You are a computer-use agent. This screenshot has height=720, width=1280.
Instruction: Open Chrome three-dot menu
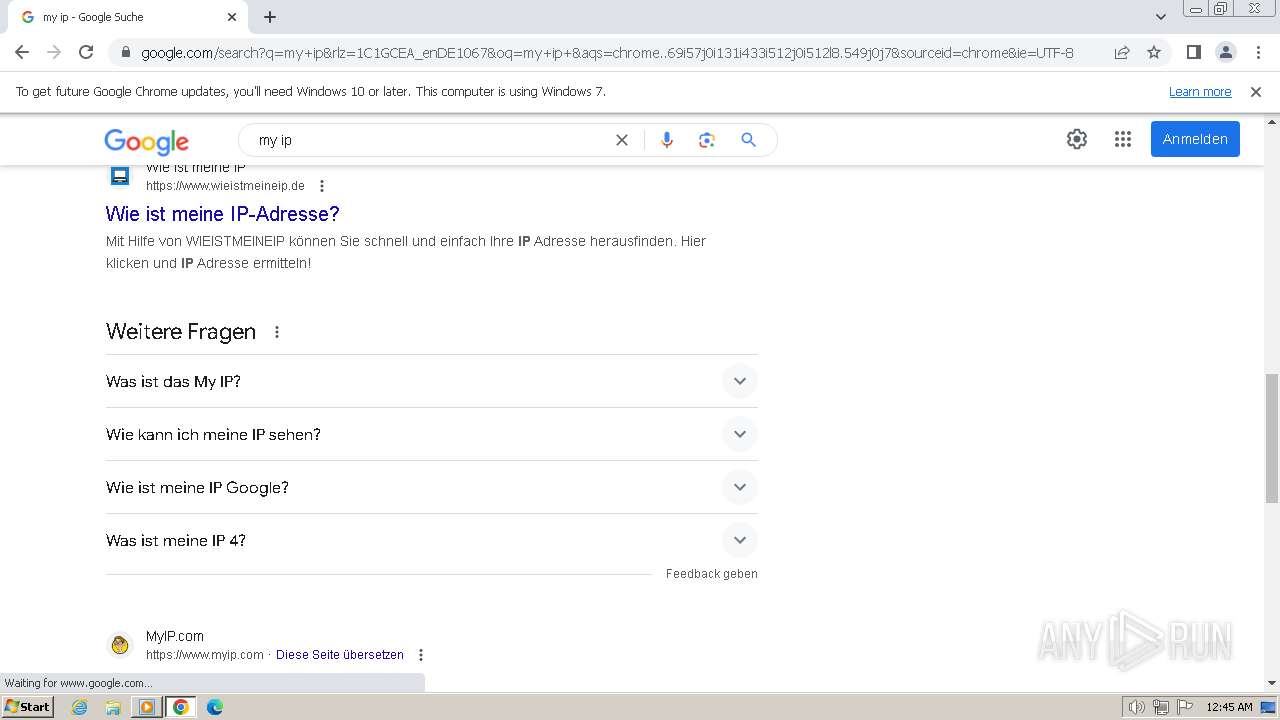(x=1258, y=52)
